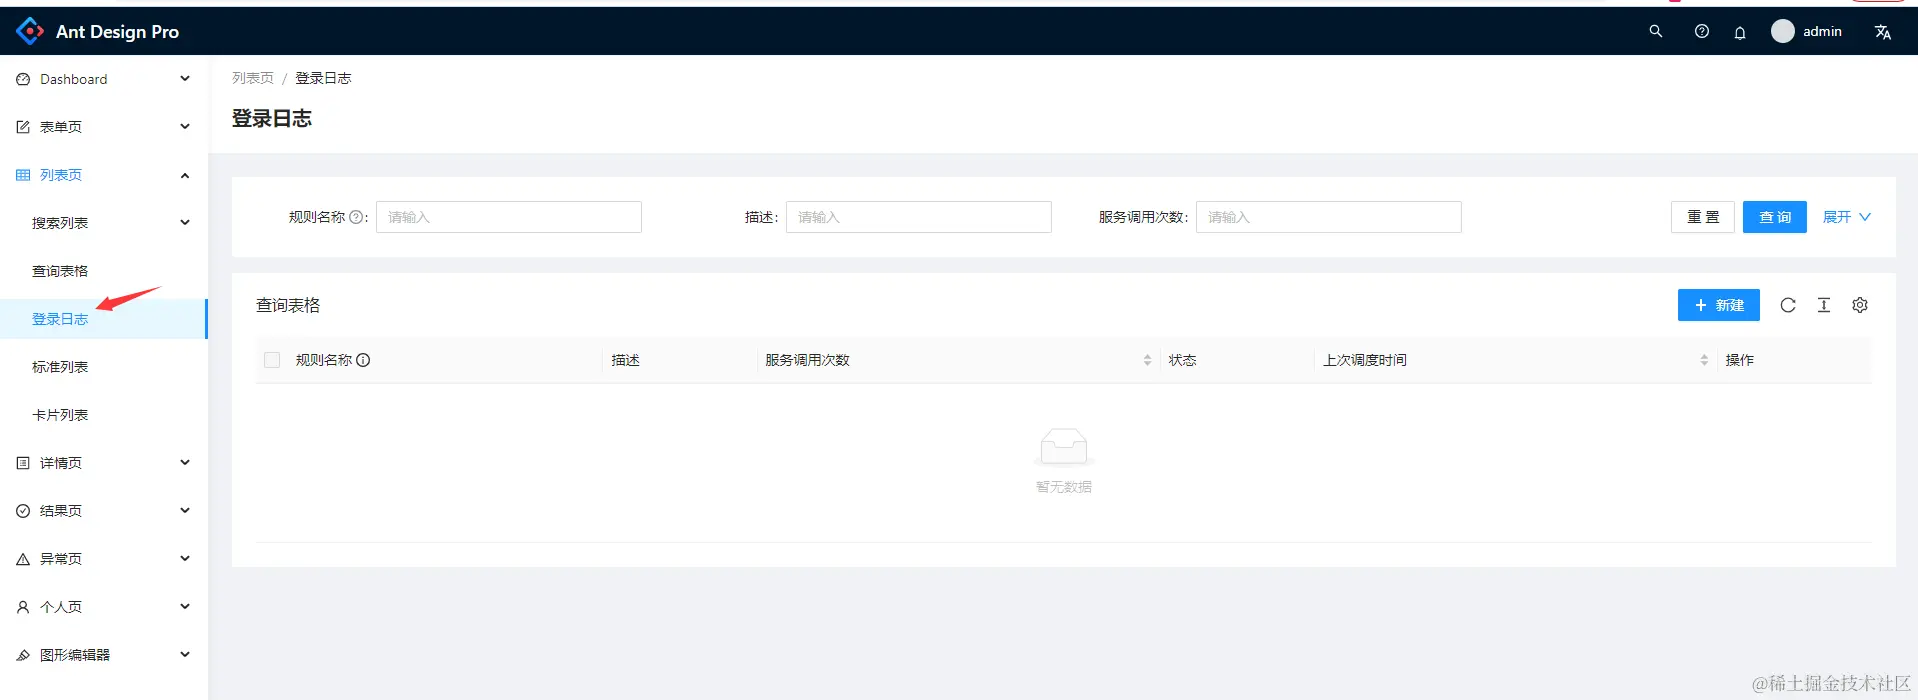
Task: Click the Dashboard gauge icon
Action: click(23, 79)
